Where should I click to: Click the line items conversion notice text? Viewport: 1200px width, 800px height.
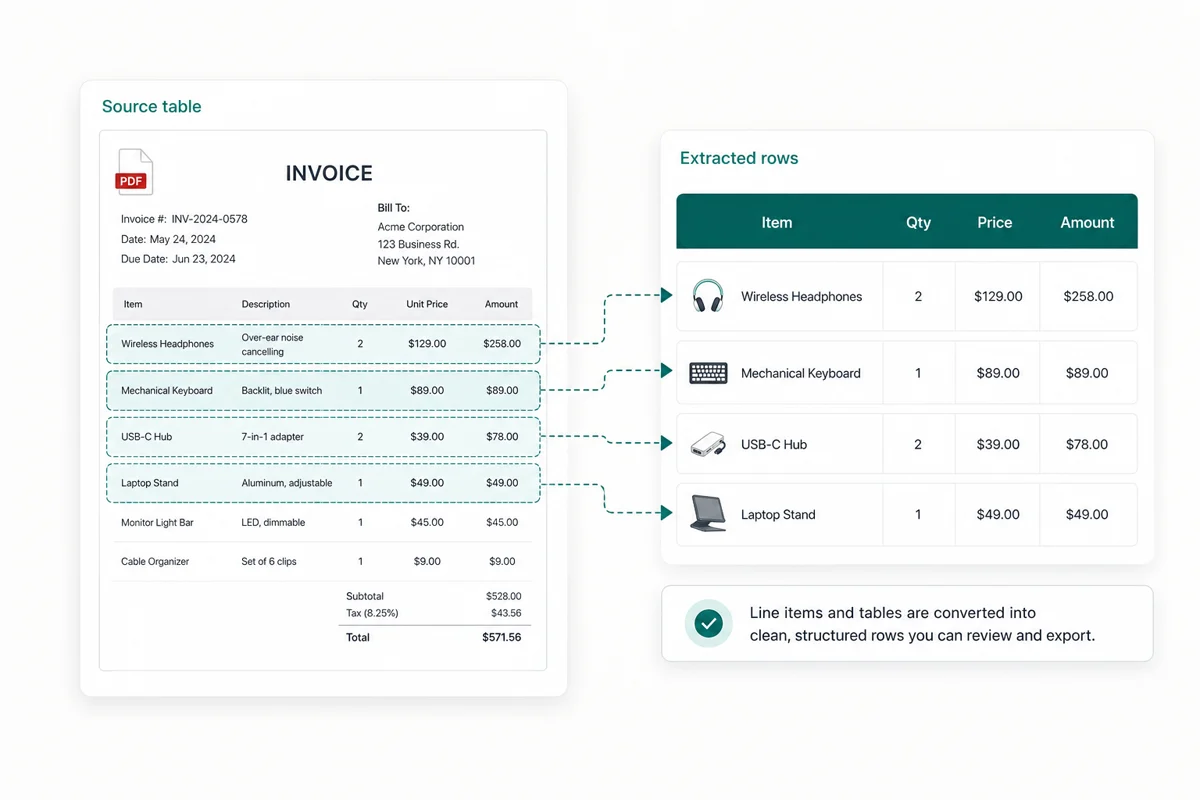[922, 624]
